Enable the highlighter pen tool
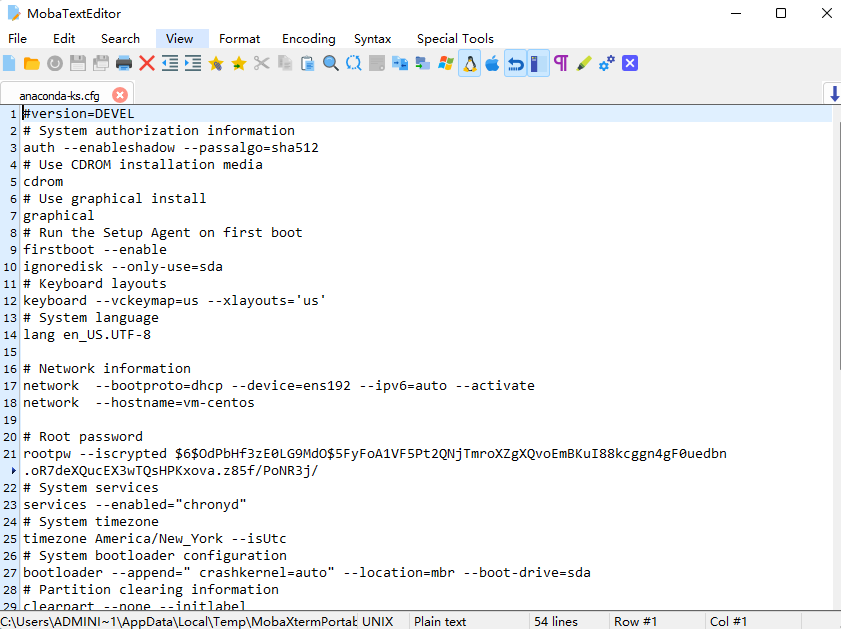This screenshot has width=841, height=629. [583, 62]
